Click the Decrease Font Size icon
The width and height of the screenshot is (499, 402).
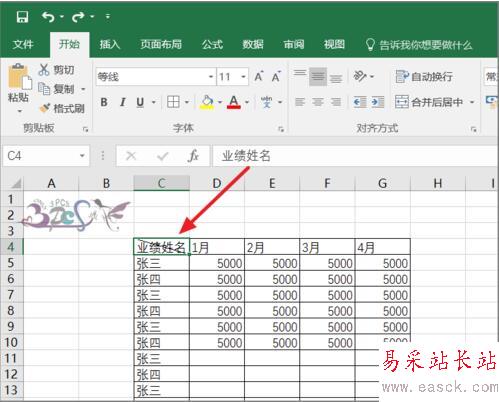point(276,77)
